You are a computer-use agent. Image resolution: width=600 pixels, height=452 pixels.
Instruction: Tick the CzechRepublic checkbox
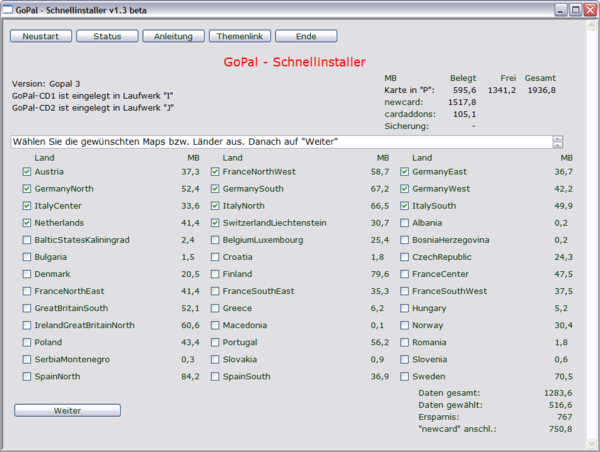click(x=404, y=257)
